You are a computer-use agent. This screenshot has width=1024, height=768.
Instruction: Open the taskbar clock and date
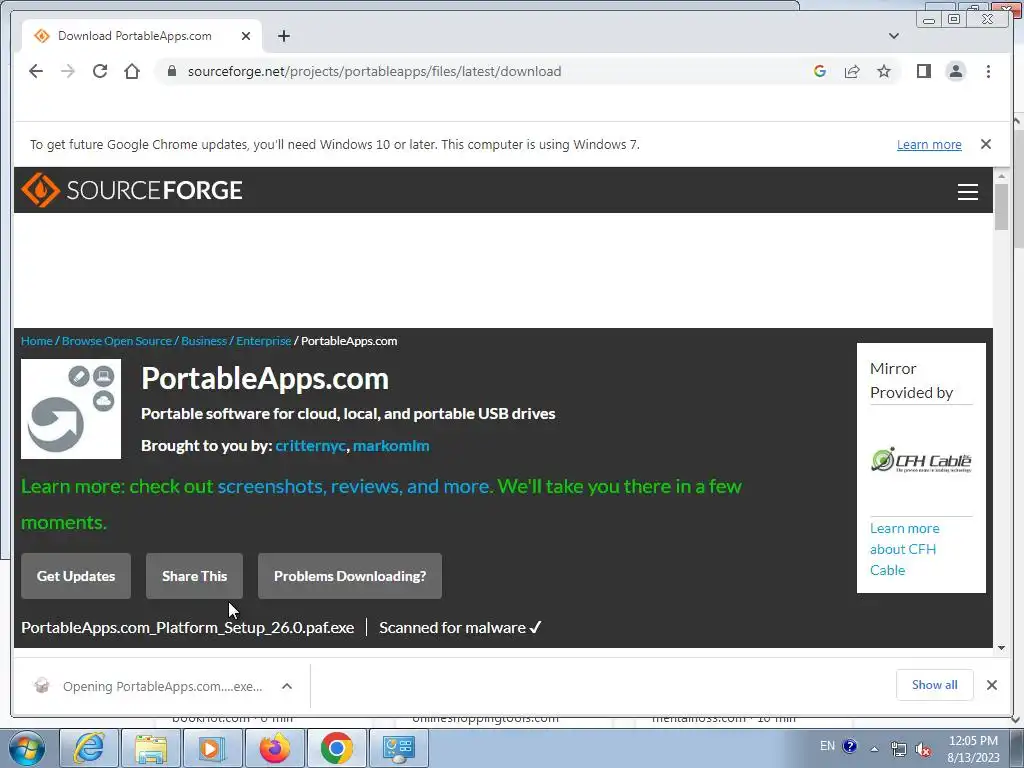pyautogui.click(x=973, y=749)
